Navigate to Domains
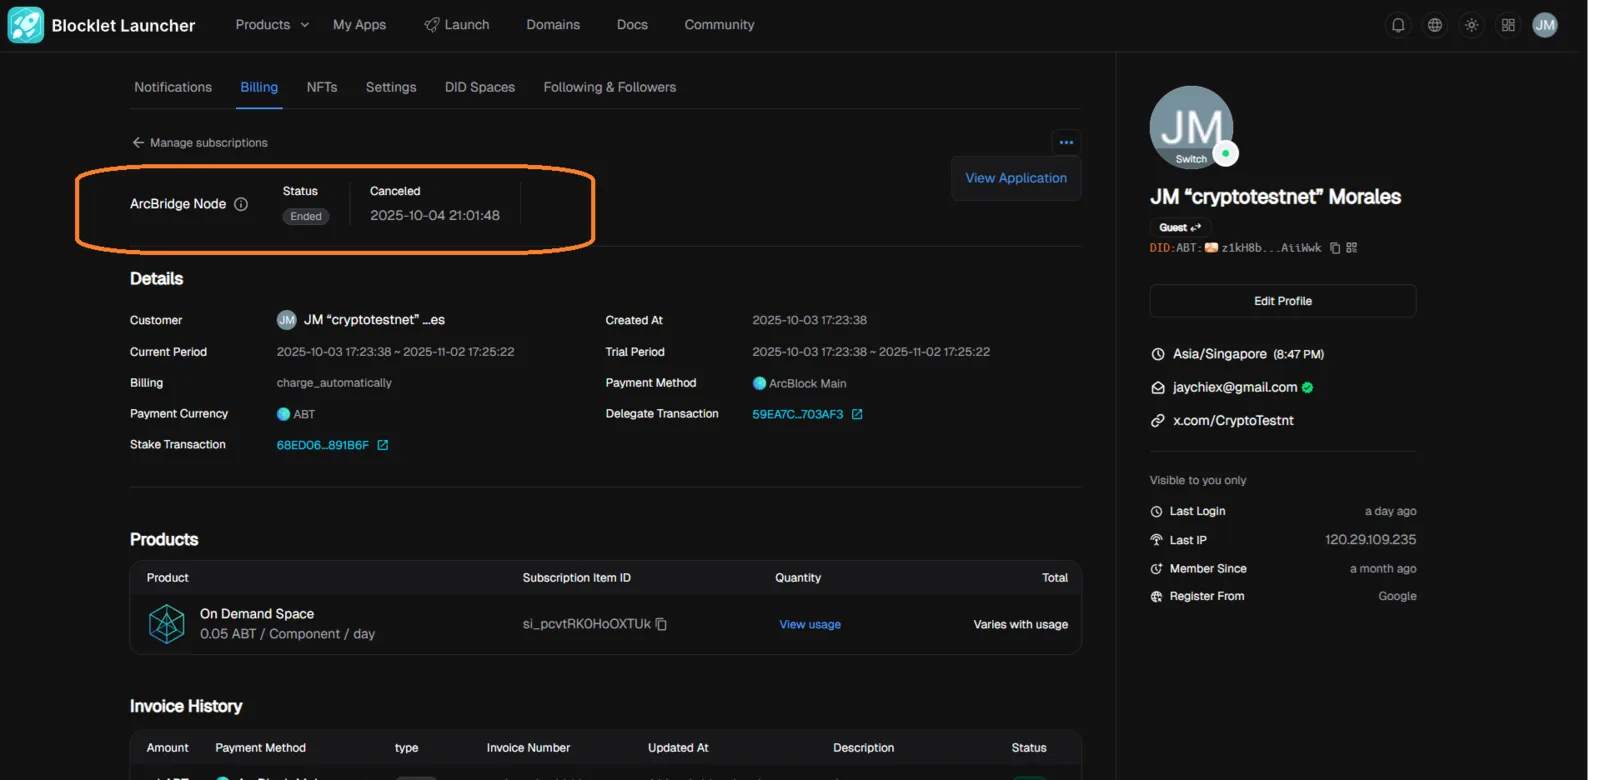Viewport: 1600px width, 780px height. click(x=553, y=25)
